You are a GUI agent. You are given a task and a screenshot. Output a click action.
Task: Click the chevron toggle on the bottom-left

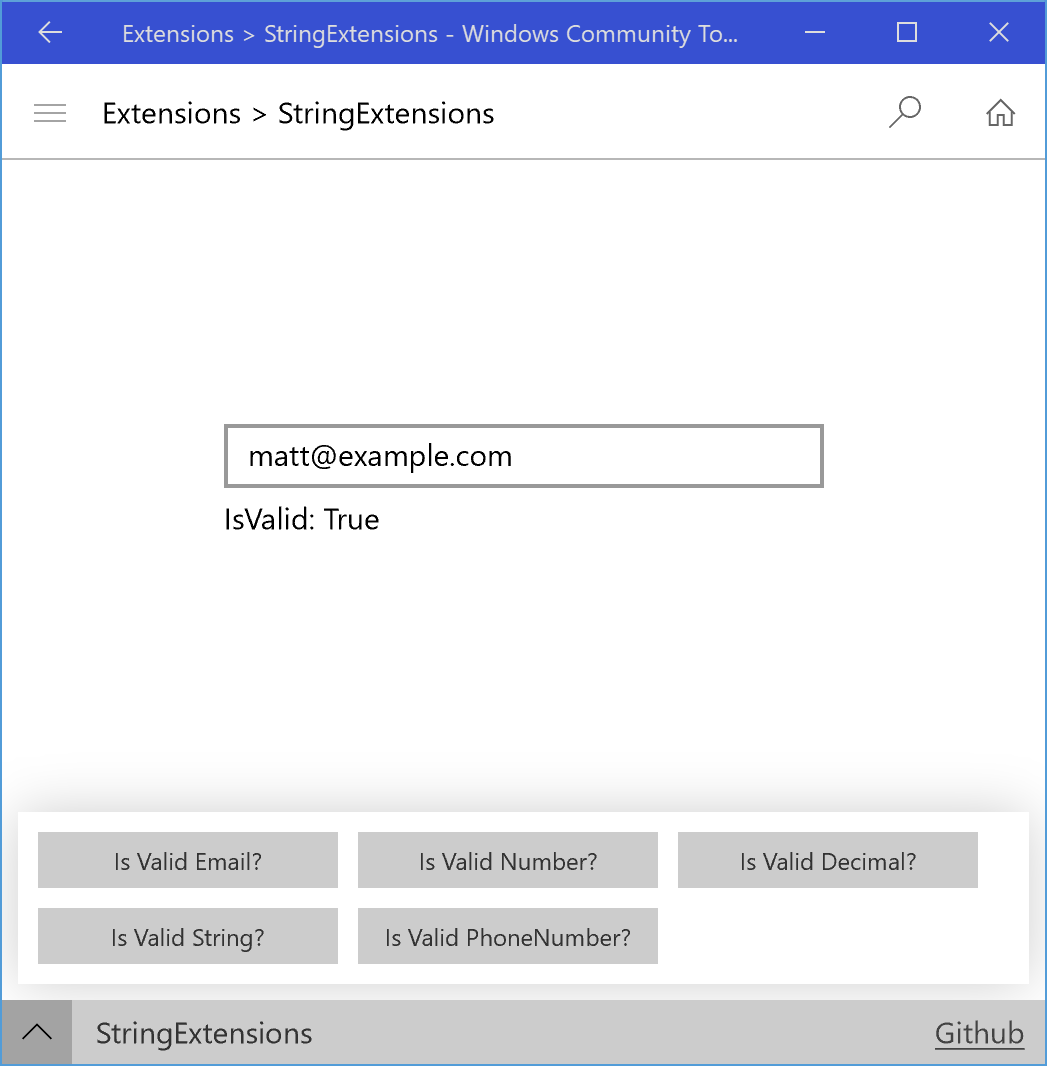tap(37, 1031)
